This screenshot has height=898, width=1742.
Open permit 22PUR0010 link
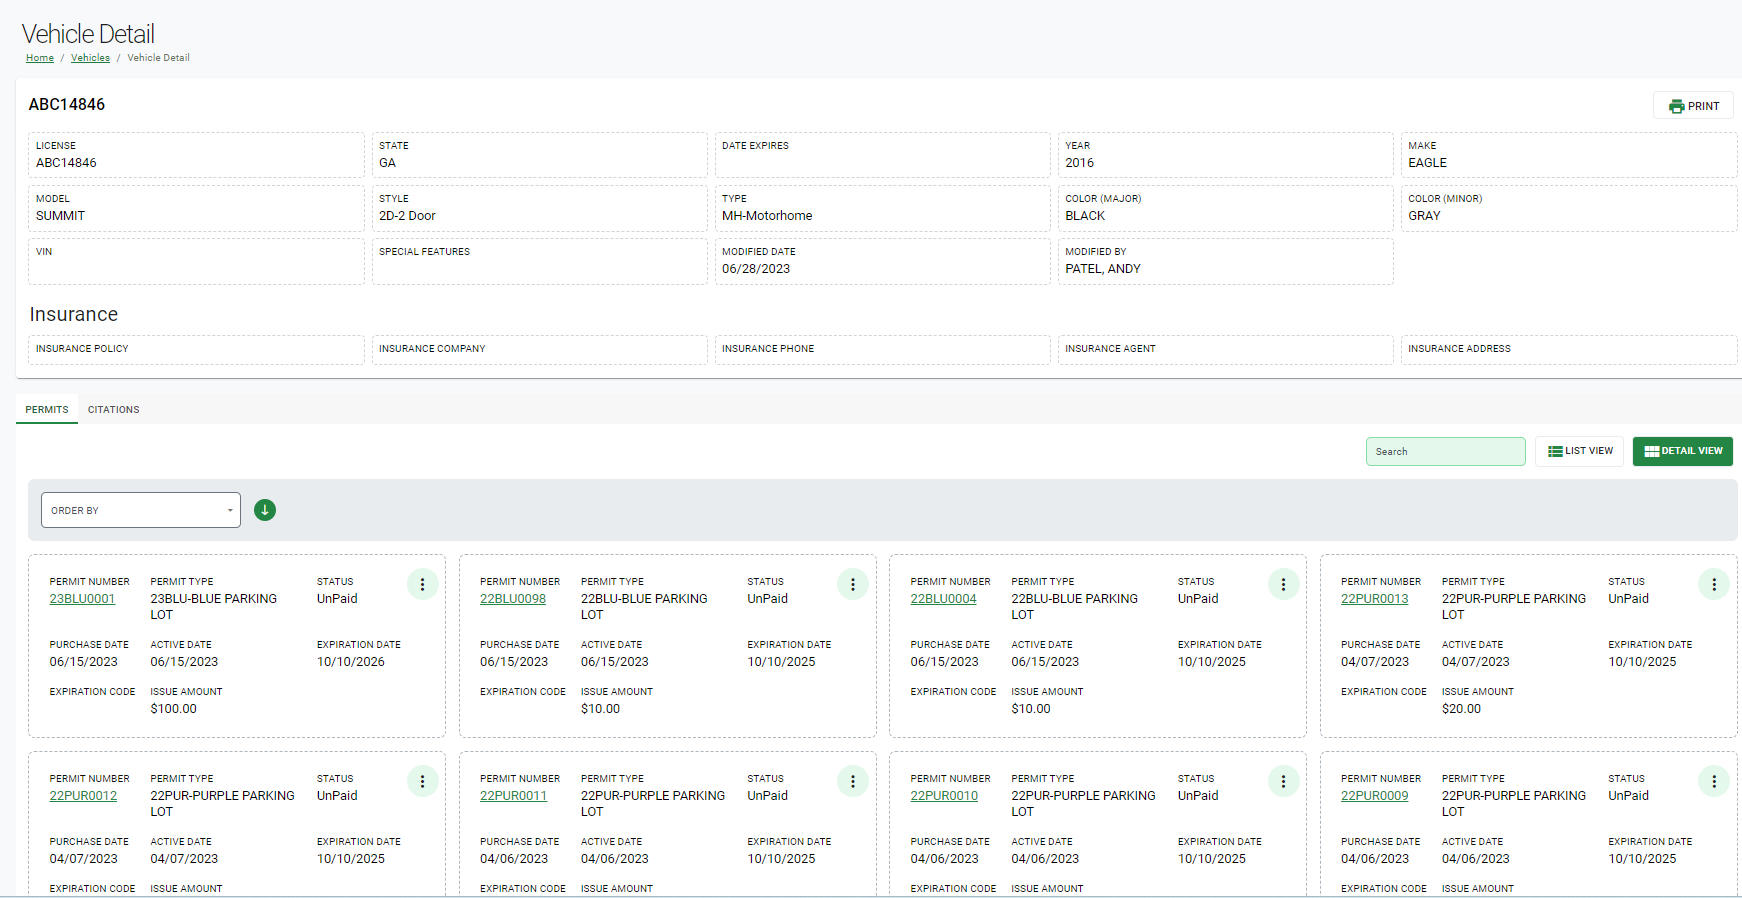944,796
